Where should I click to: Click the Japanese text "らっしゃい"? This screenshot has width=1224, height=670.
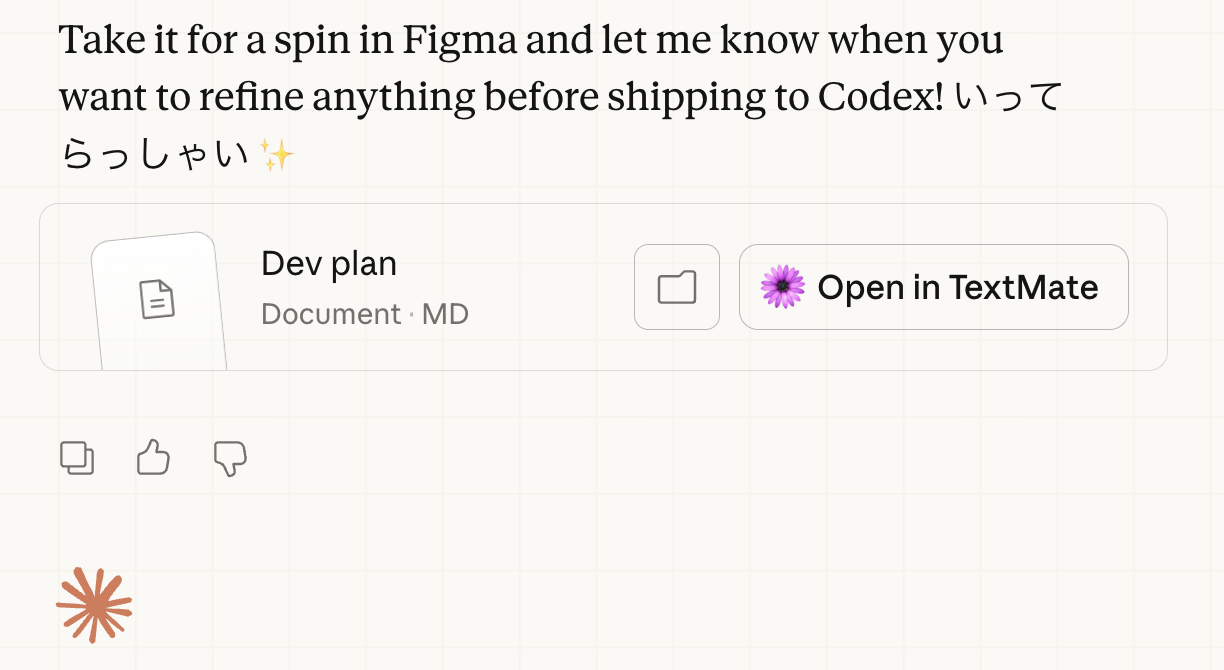[155, 155]
